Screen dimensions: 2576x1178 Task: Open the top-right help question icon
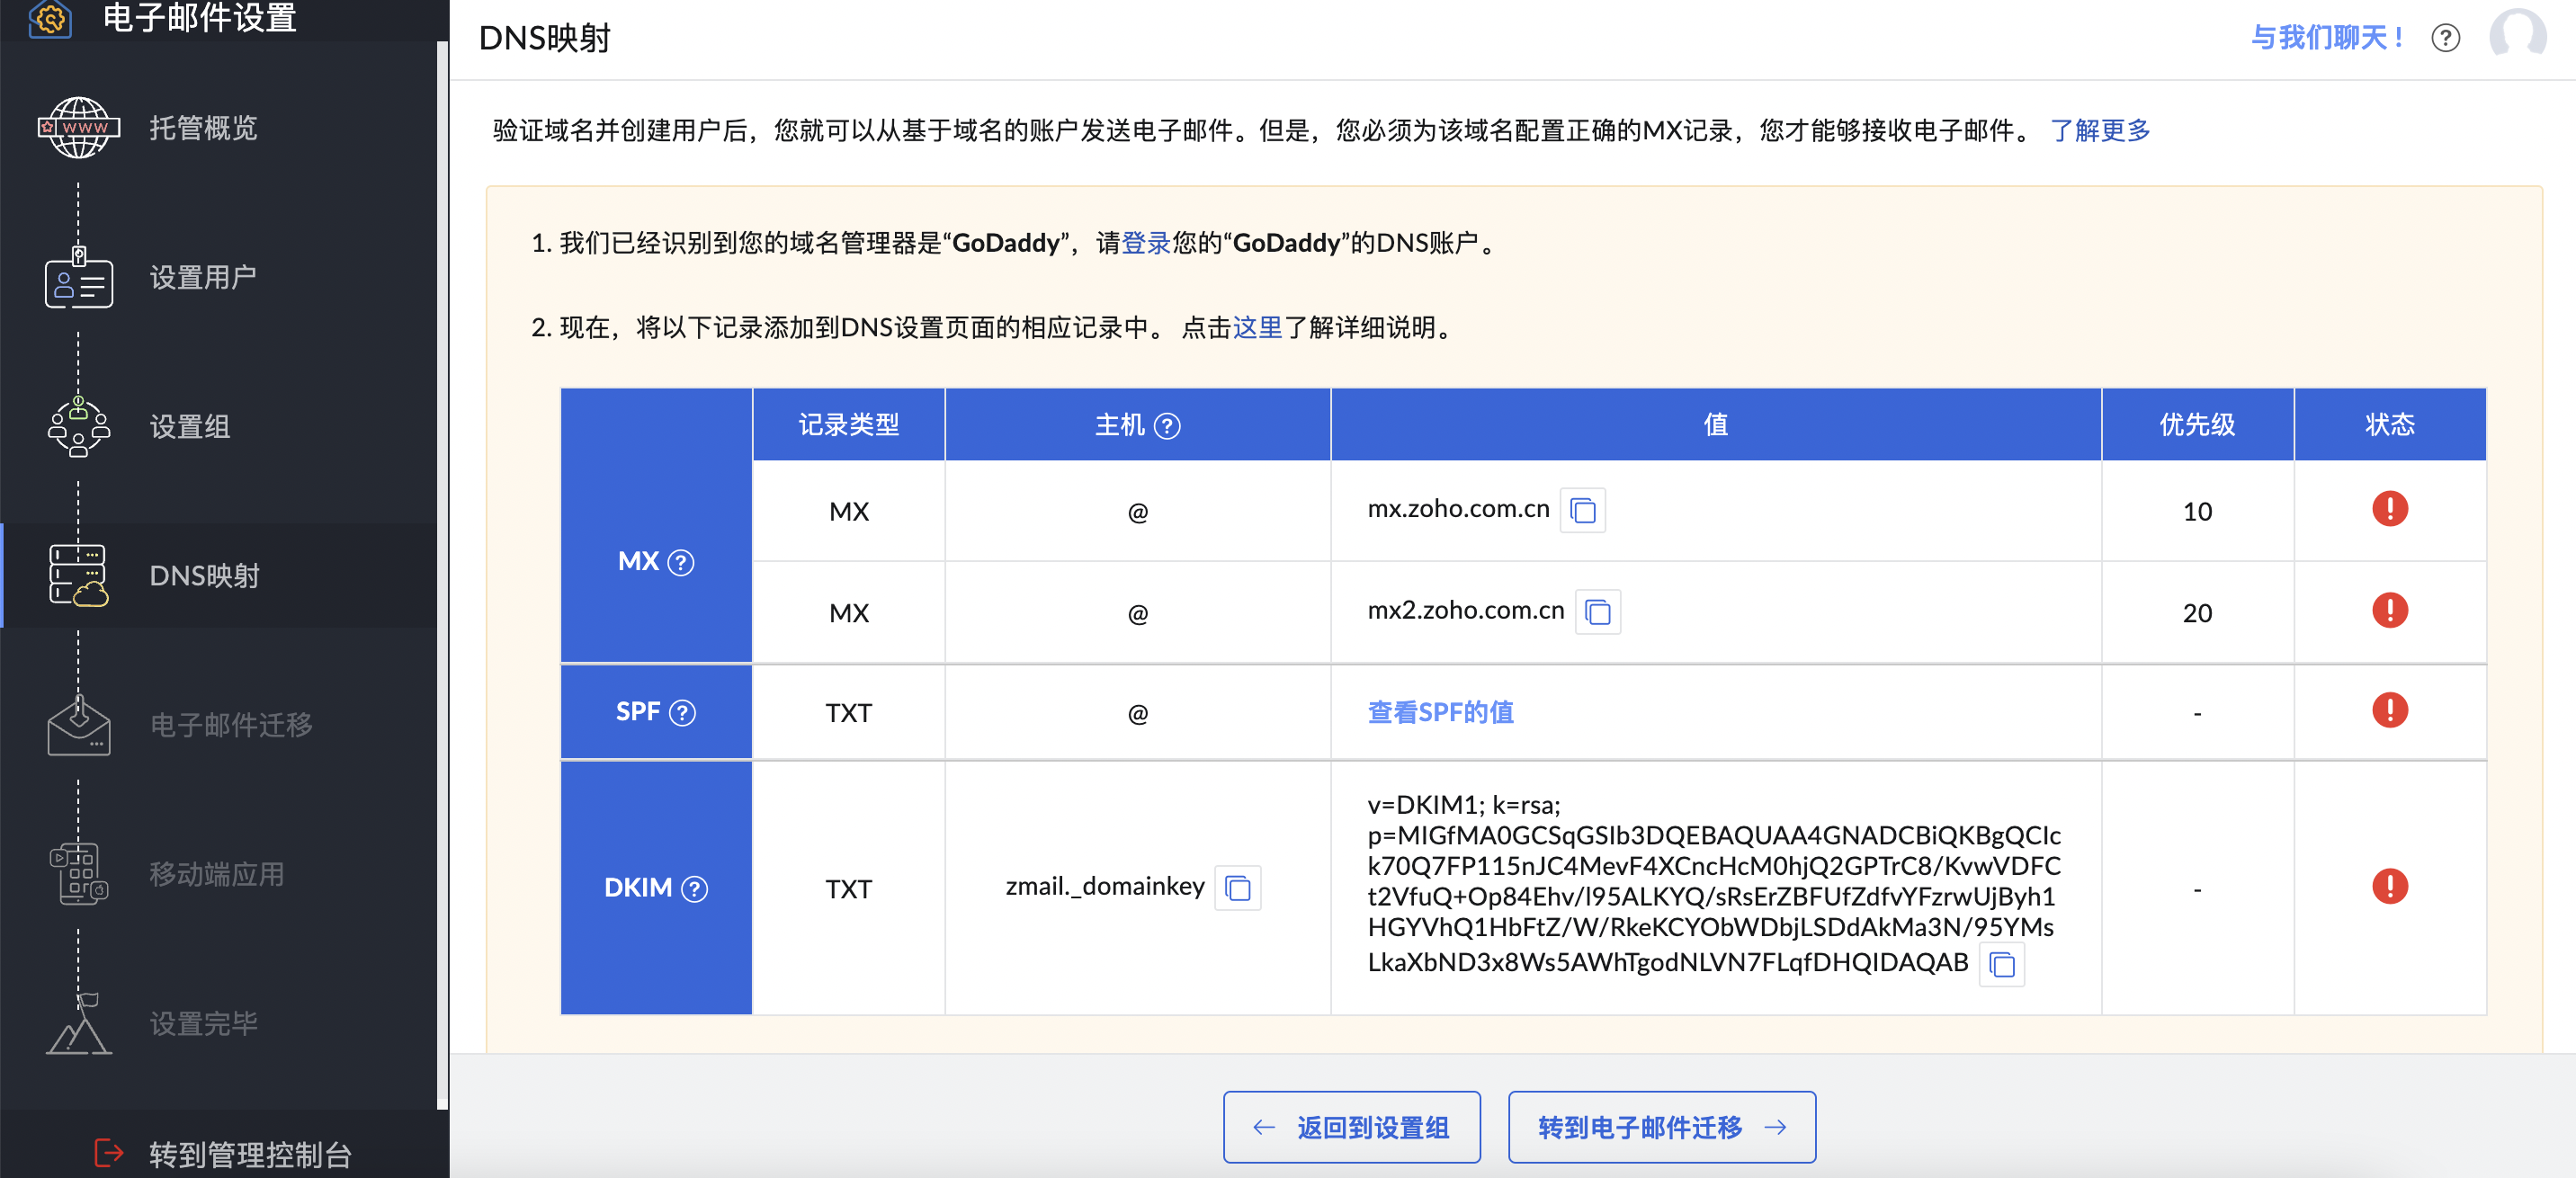click(x=2445, y=38)
